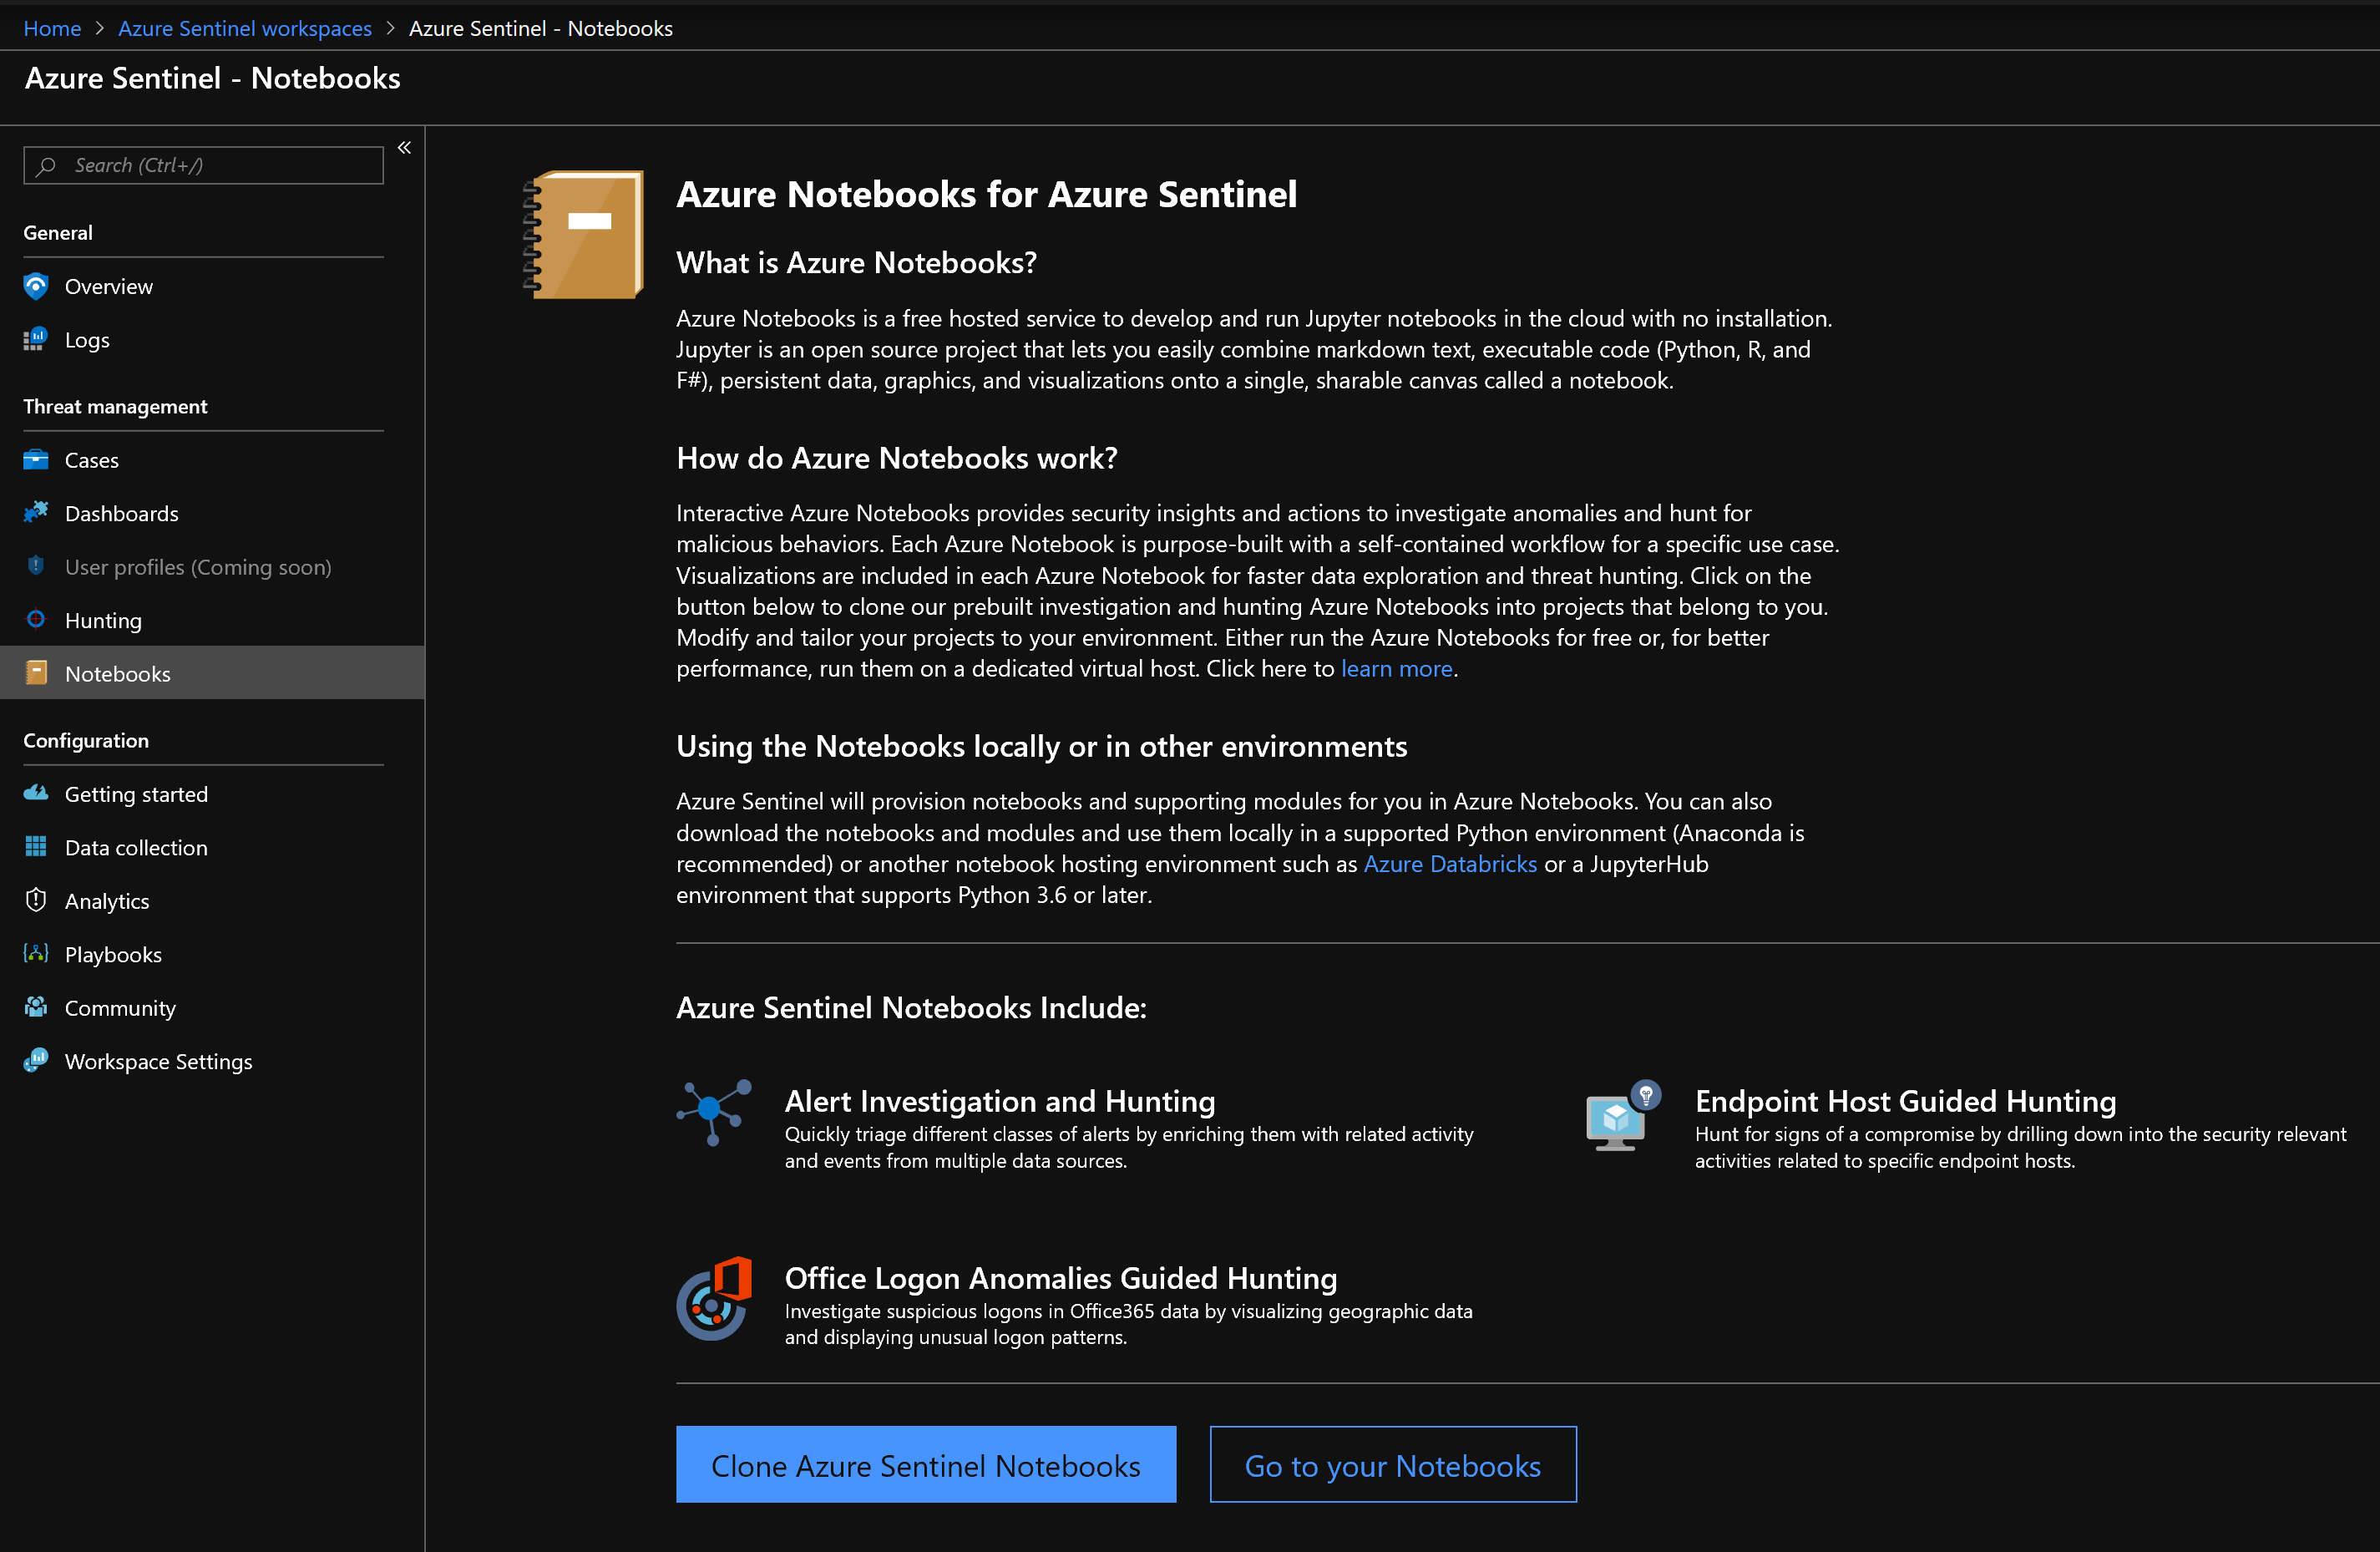Image resolution: width=2380 pixels, height=1552 pixels.
Task: Click the Dashboards icon
Action: click(x=36, y=513)
